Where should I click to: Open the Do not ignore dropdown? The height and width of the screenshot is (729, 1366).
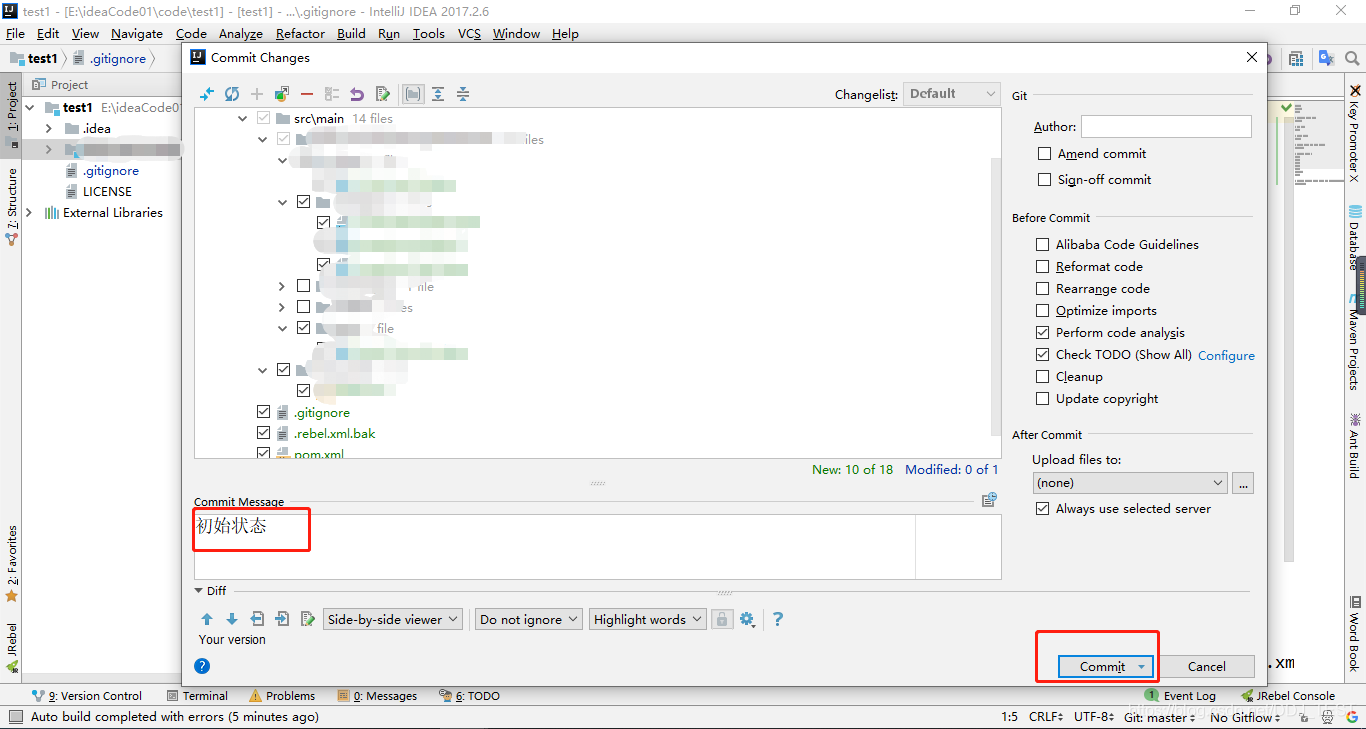pos(529,620)
